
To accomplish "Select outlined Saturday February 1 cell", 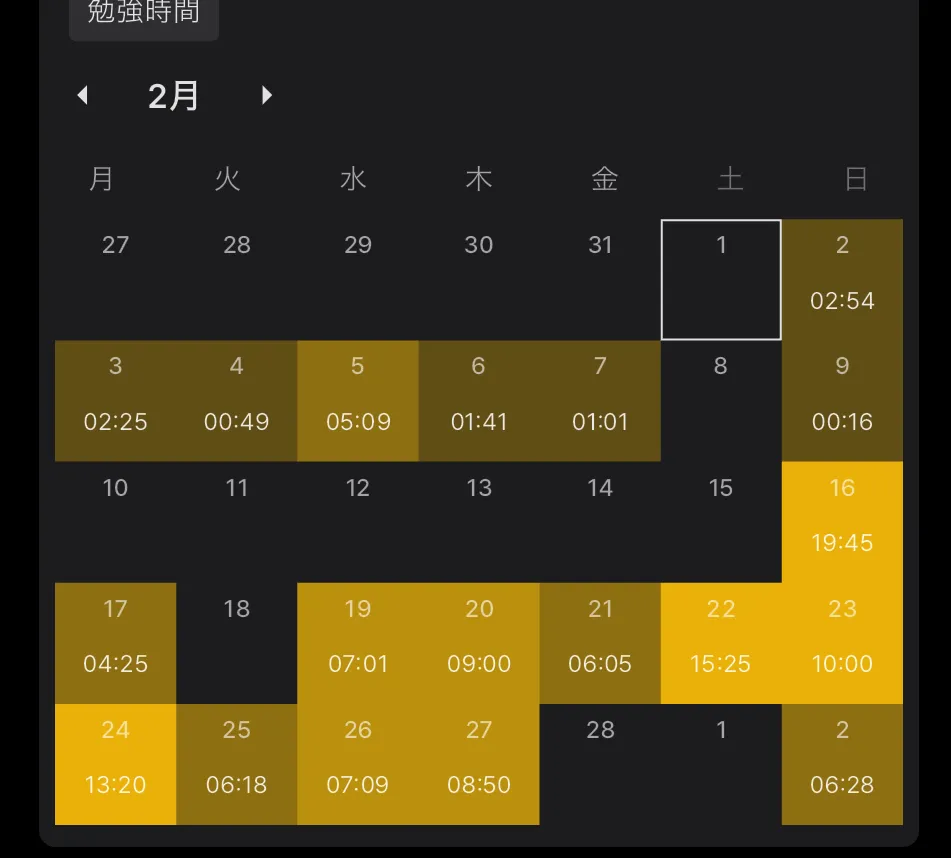I will (x=721, y=280).
